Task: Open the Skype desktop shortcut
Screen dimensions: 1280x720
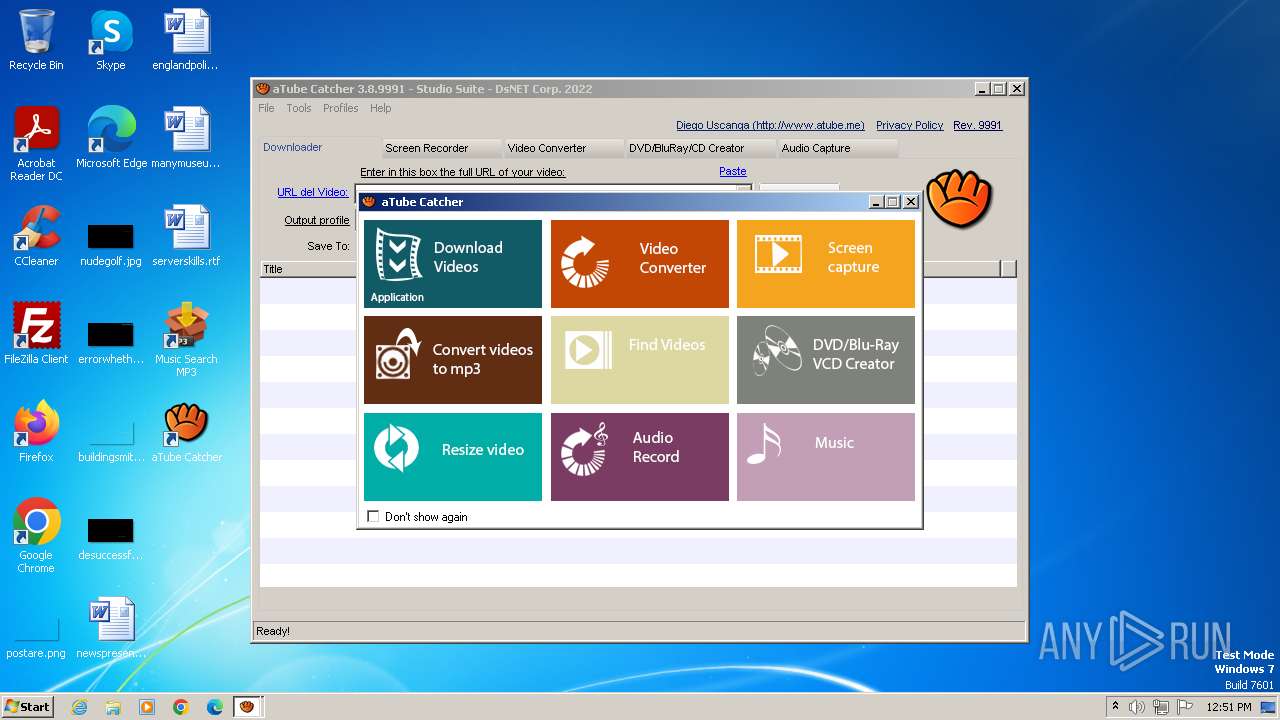Action: (x=111, y=40)
